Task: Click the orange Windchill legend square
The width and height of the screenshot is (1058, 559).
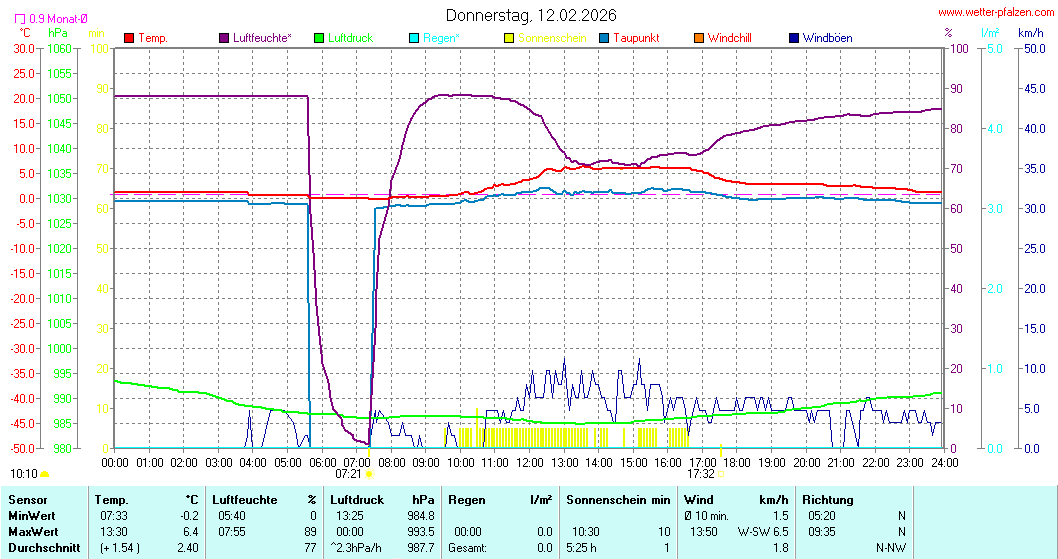Action: click(699, 38)
